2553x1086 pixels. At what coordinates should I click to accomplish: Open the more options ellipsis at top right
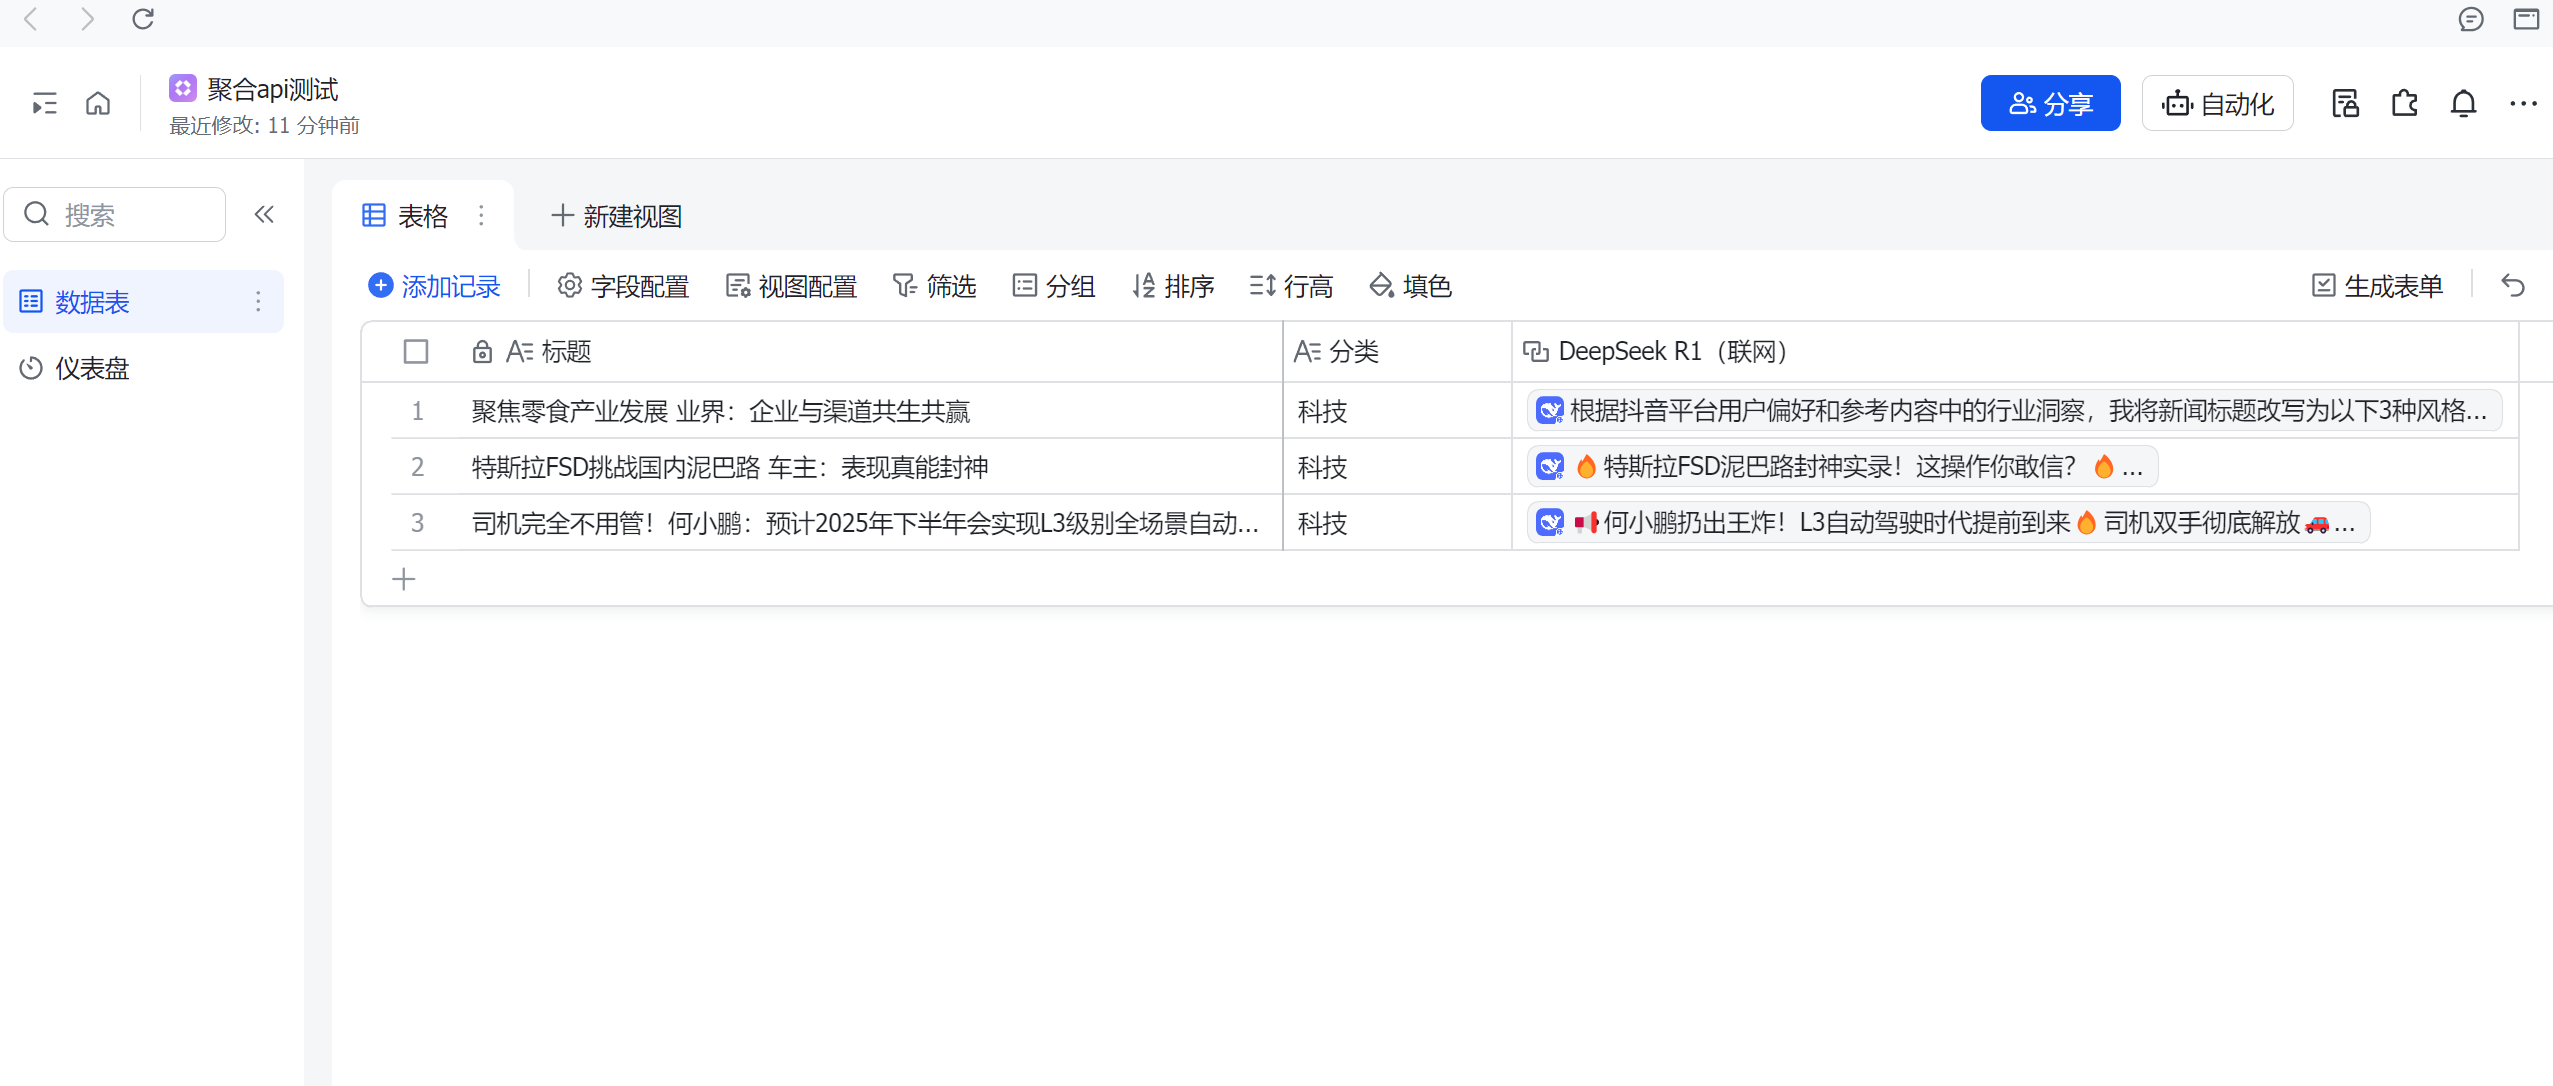2522,103
